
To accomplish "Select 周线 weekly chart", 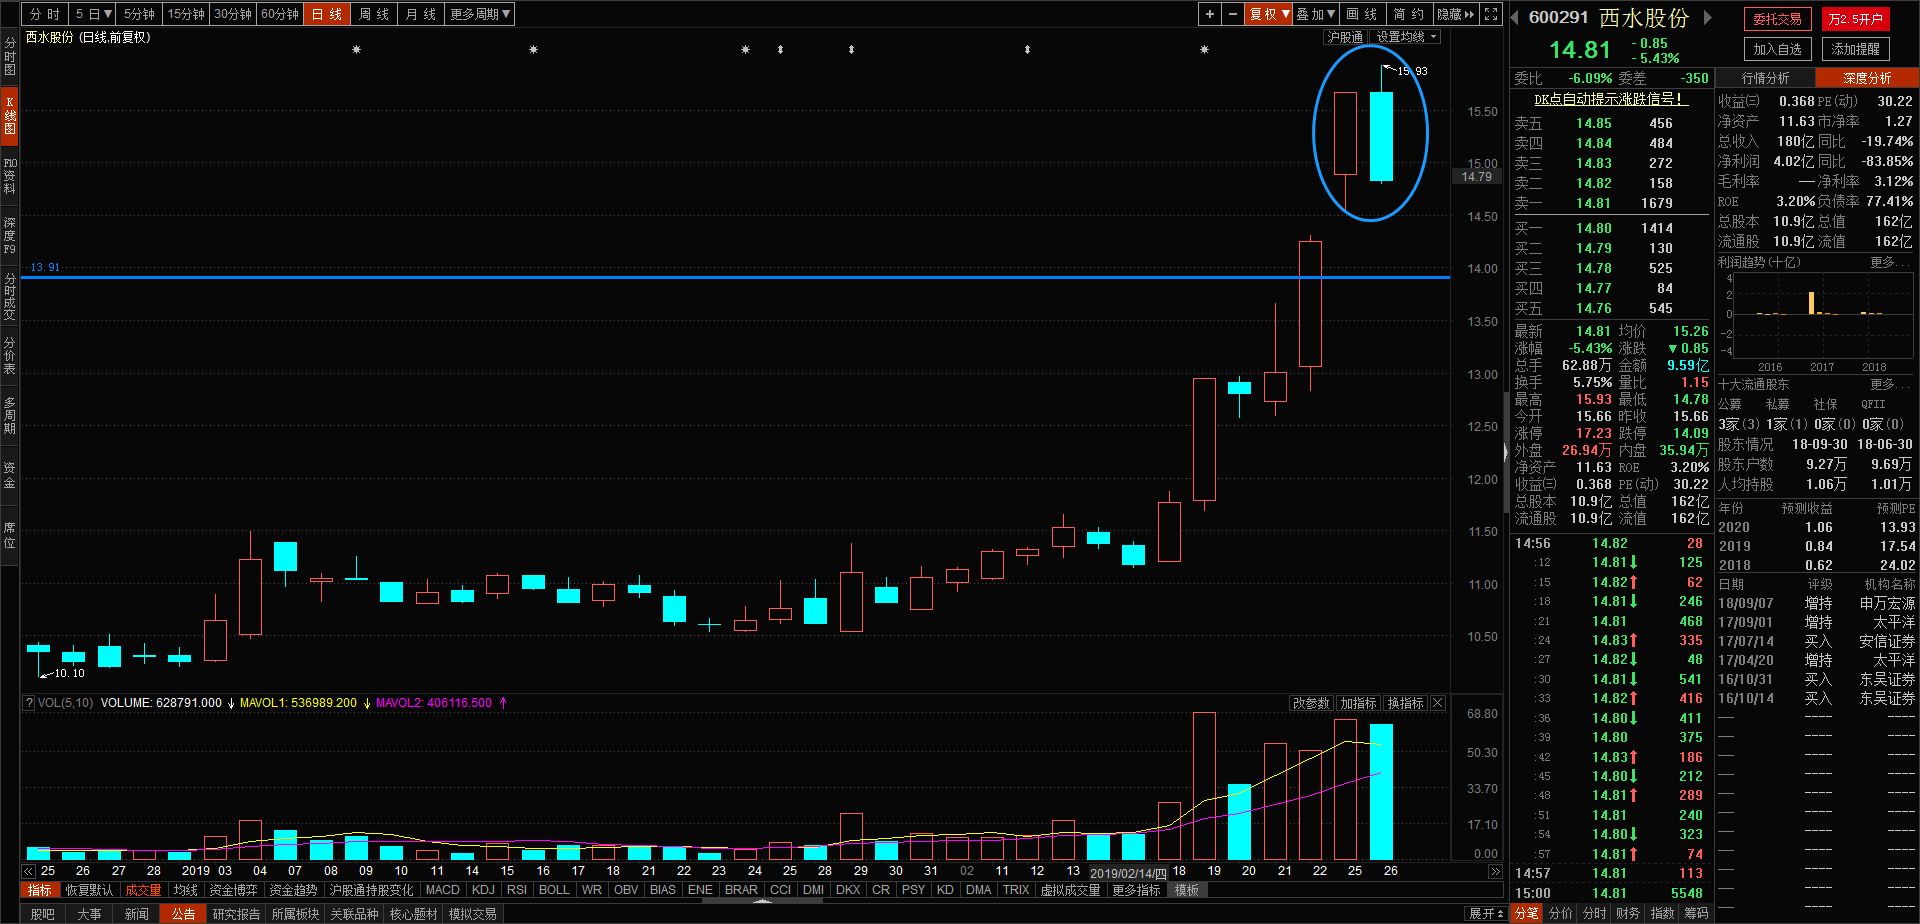I will point(374,14).
